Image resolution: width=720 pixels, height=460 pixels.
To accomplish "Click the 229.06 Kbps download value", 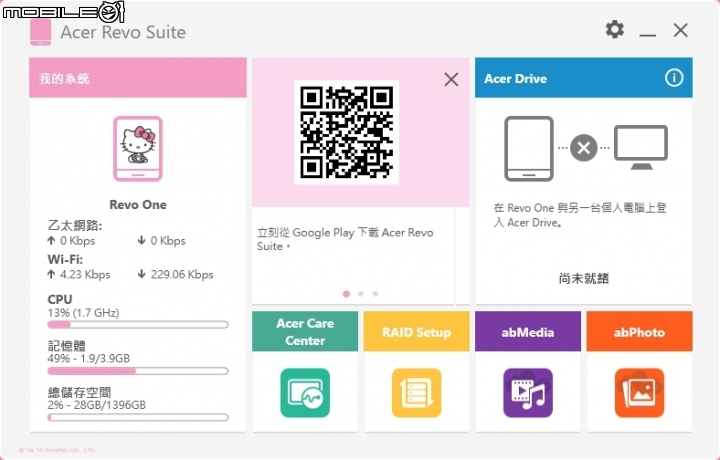I will 182,275.
